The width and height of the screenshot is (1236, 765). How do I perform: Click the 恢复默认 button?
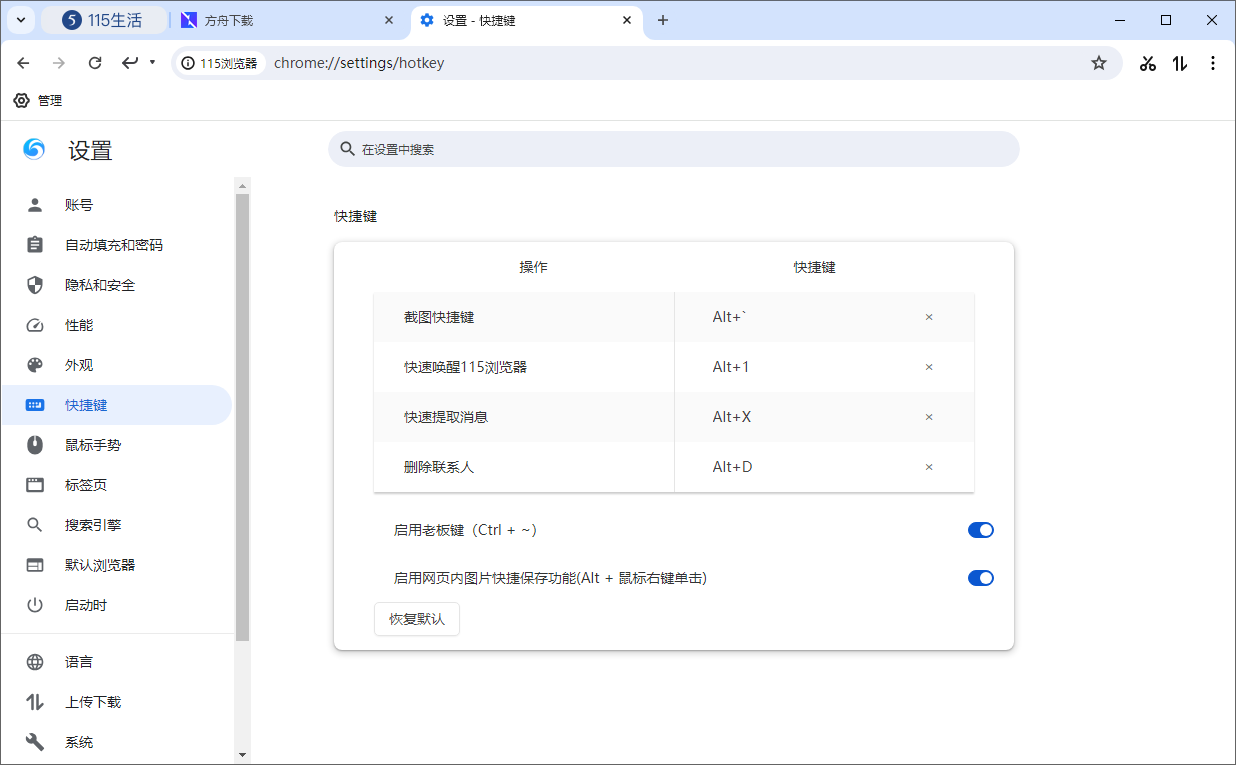pyautogui.click(x=417, y=618)
